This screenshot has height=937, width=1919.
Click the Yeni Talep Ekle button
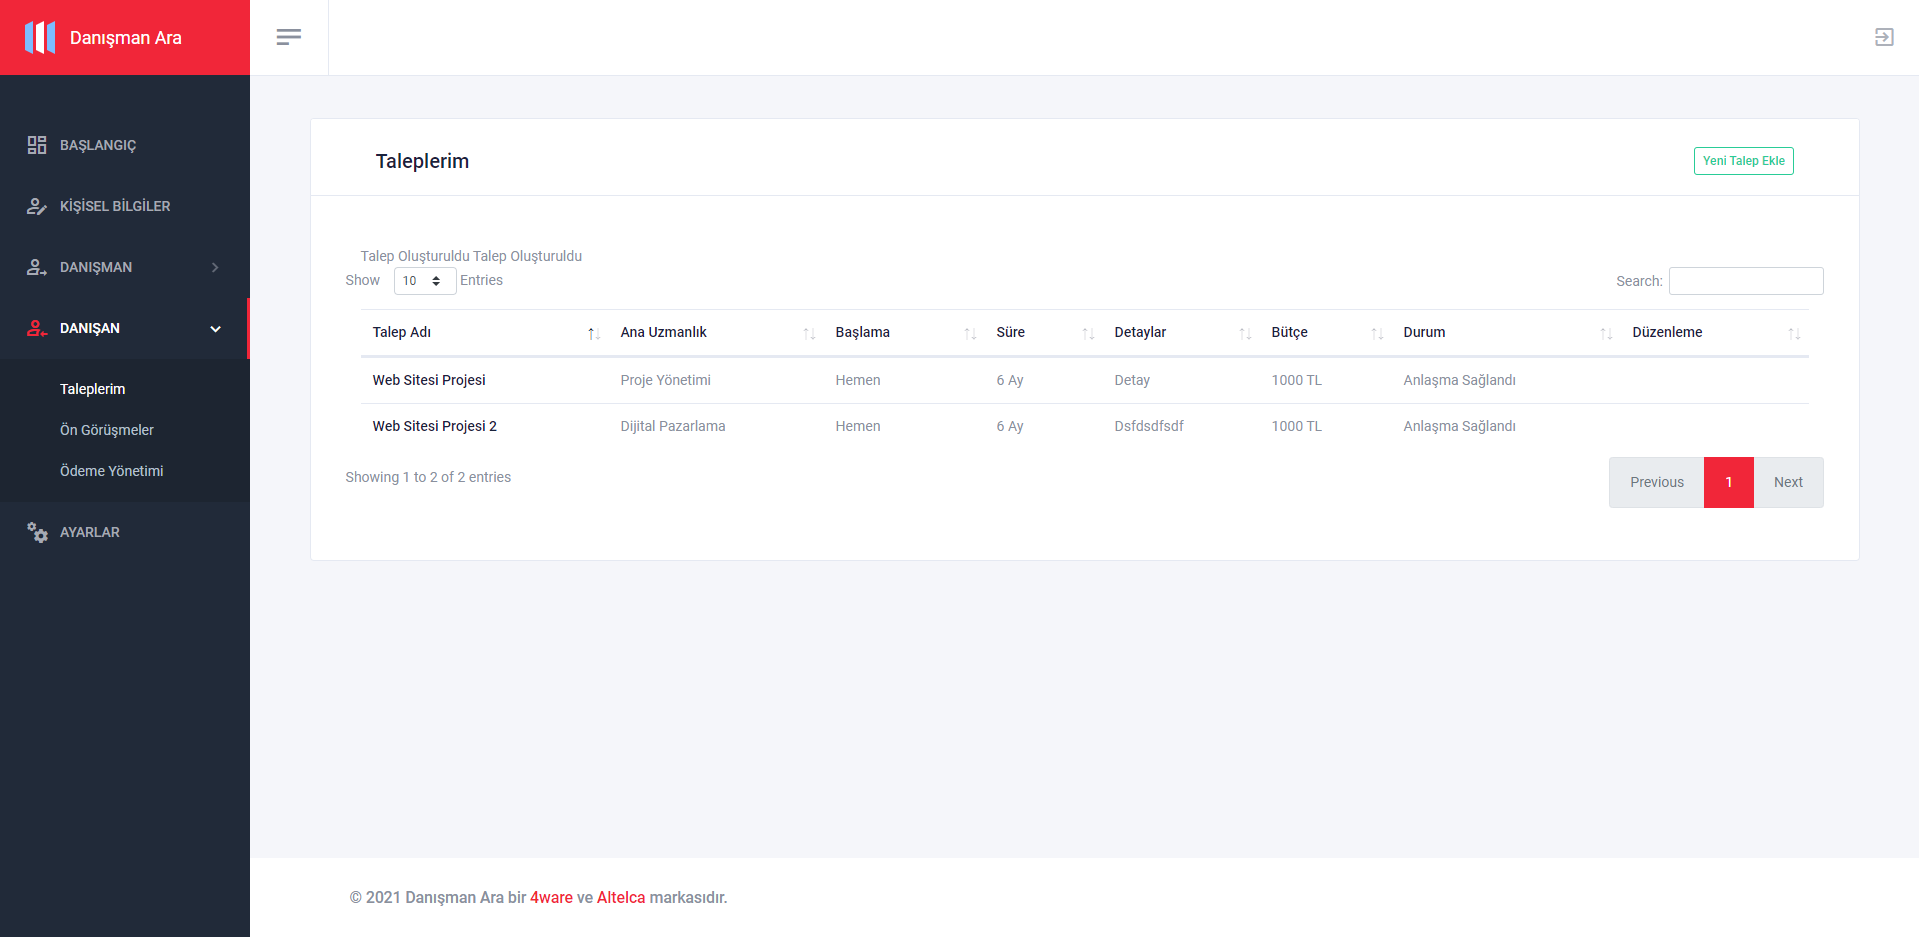(1743, 161)
